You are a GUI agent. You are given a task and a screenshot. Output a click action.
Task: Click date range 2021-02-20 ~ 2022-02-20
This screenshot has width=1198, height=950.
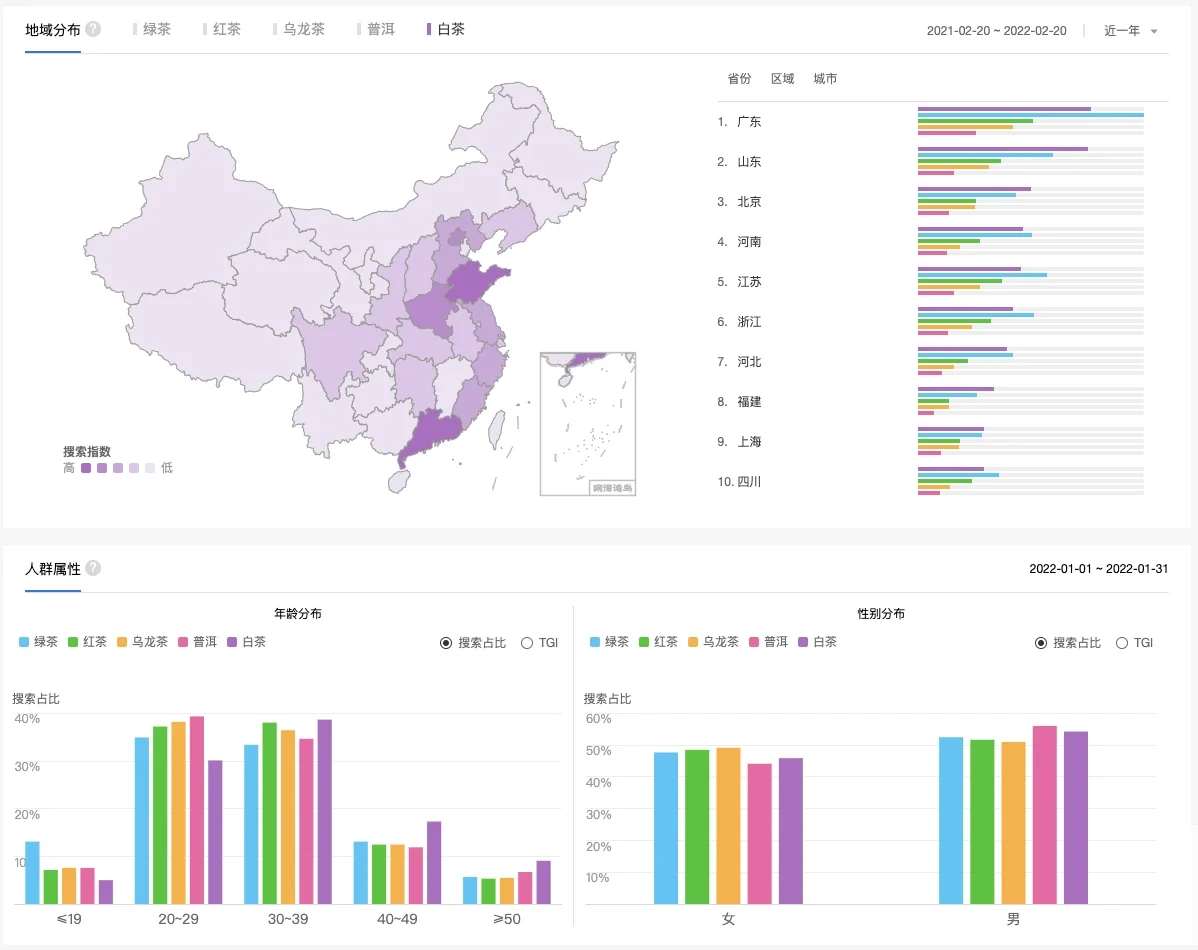[x=996, y=31]
